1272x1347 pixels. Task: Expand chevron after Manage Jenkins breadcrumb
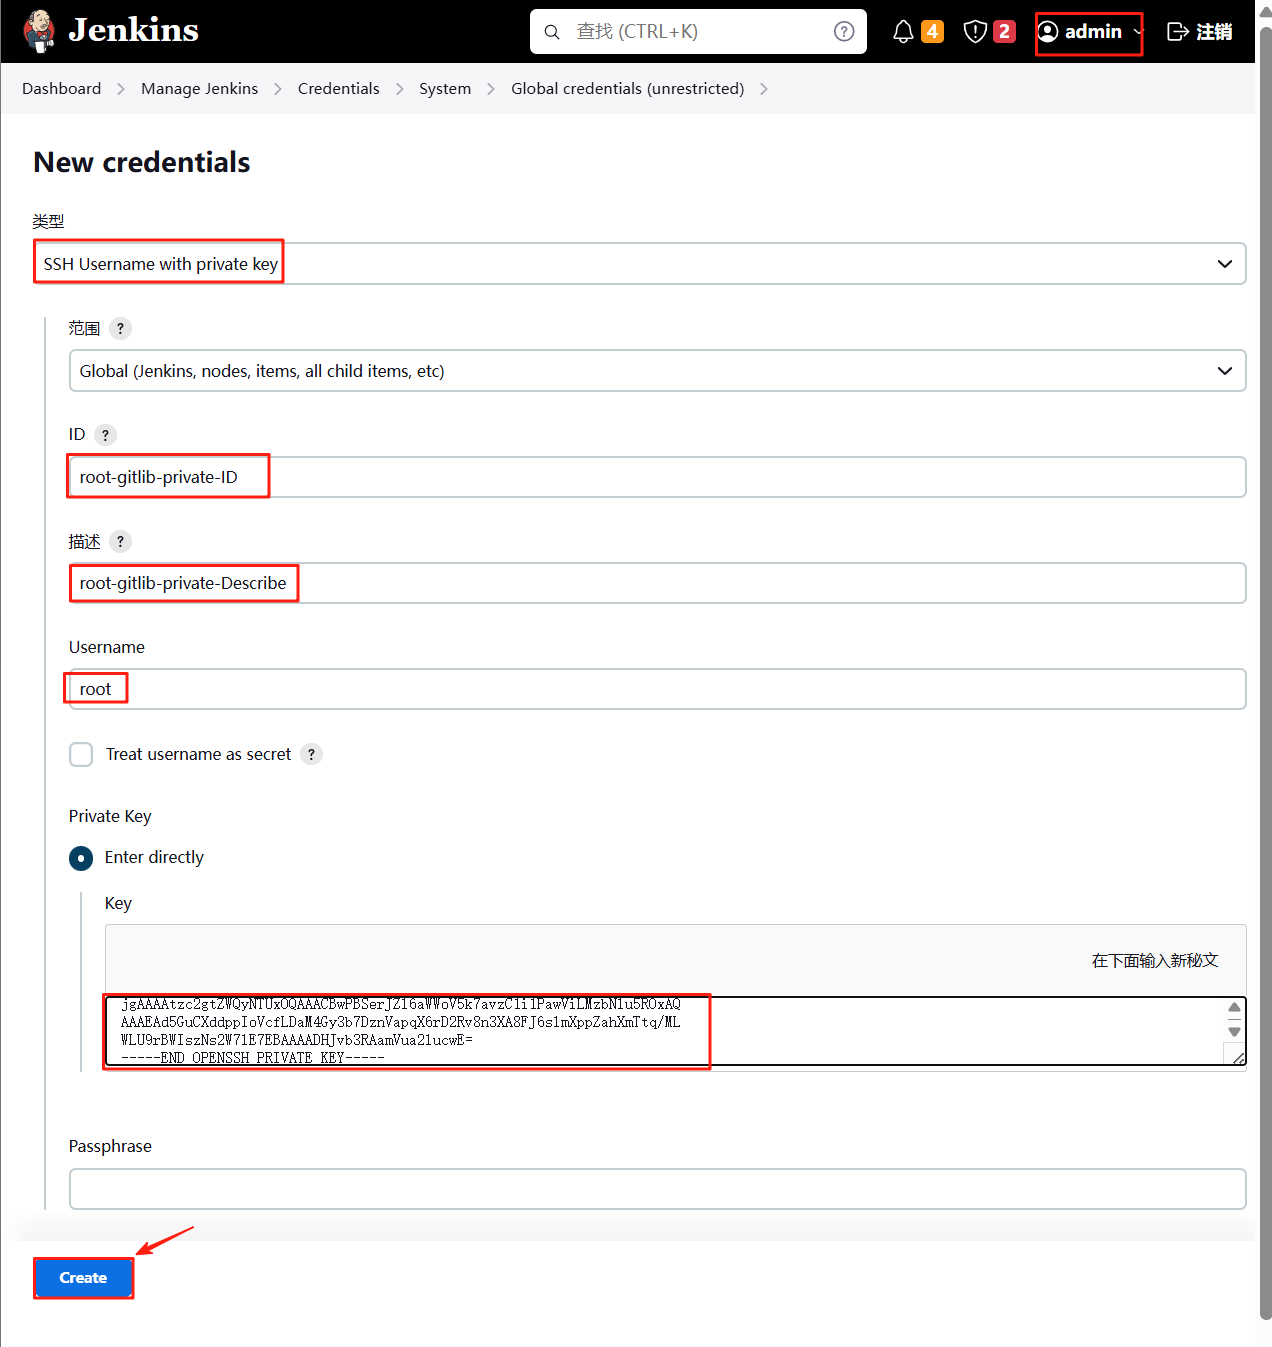click(278, 89)
